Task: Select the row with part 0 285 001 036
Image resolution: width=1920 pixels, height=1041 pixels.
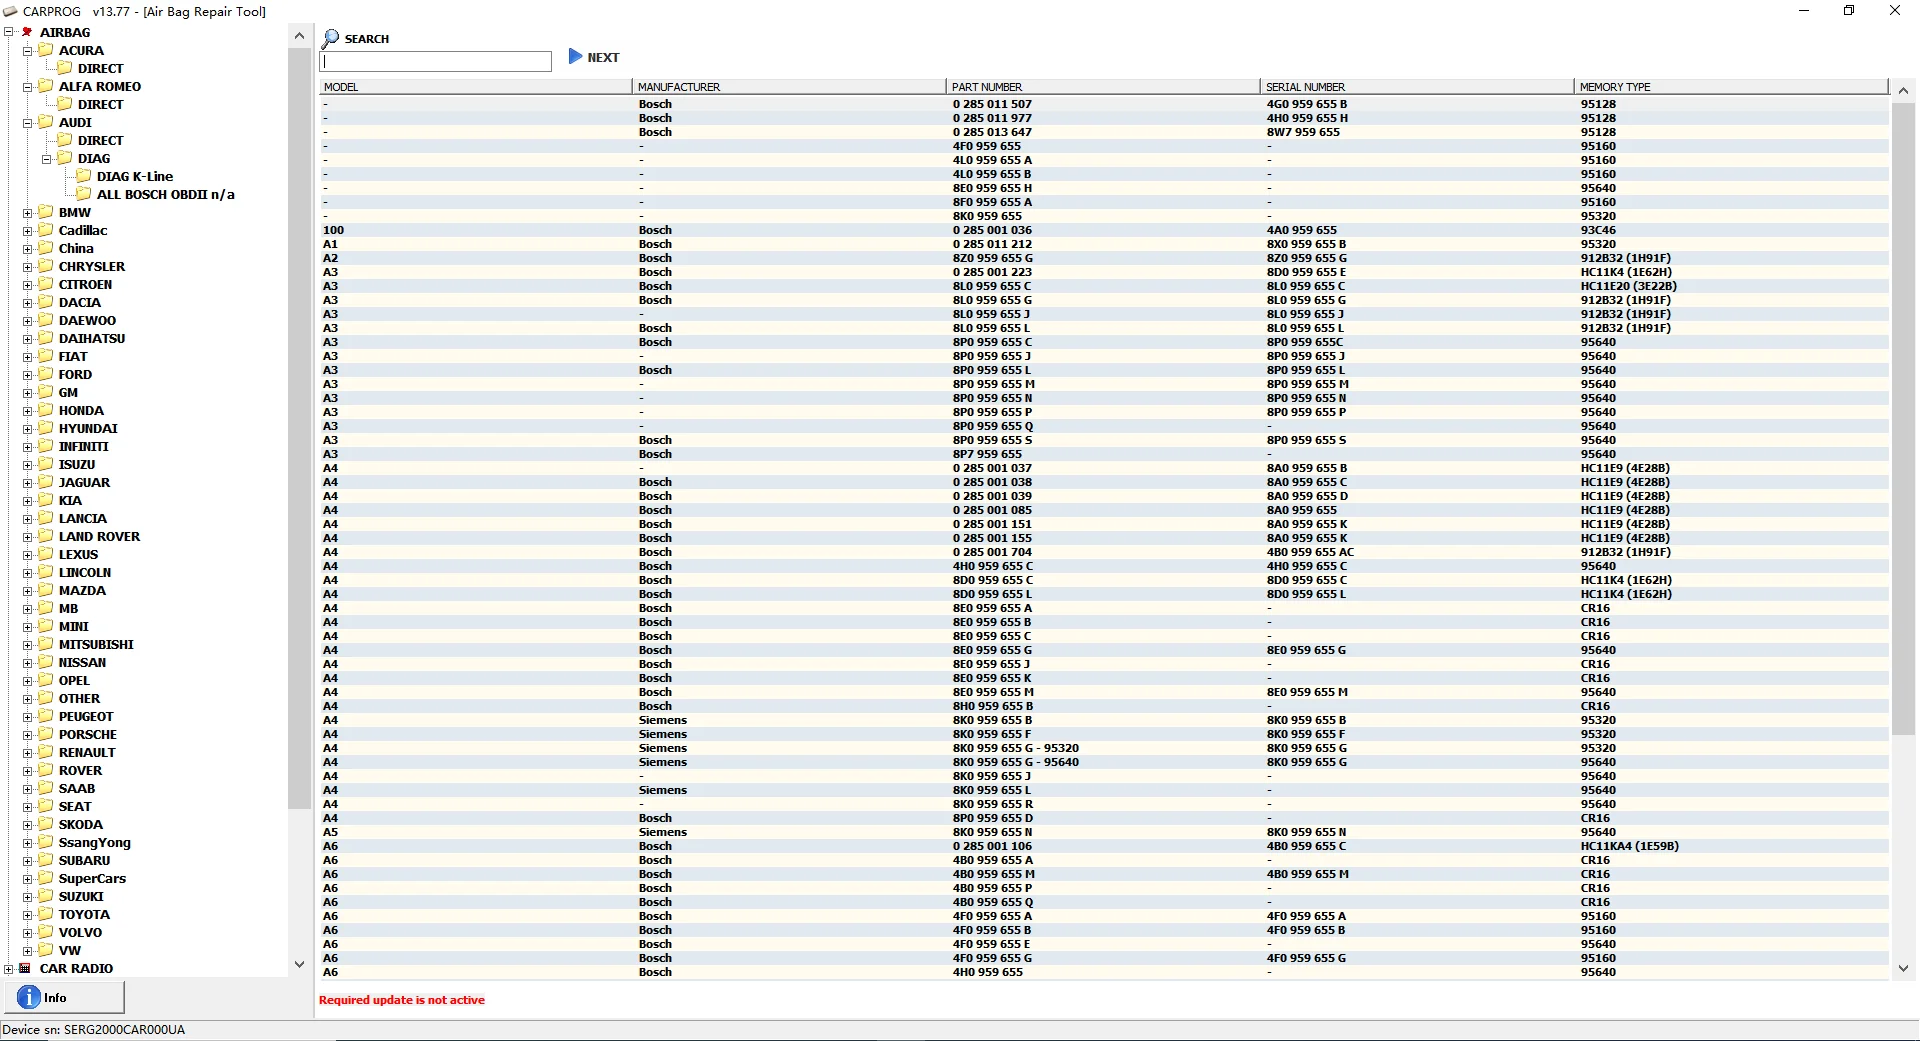Action: 1104,230
